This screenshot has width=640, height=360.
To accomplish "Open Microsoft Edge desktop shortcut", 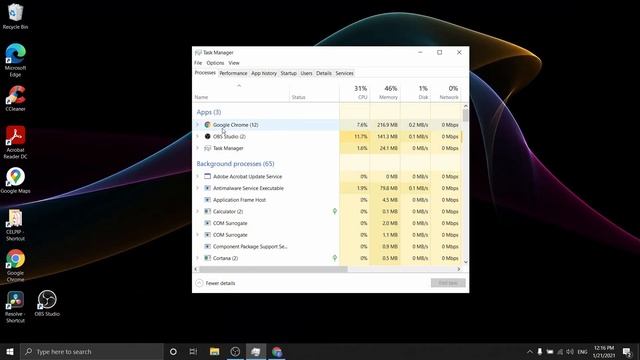I will [x=15, y=60].
